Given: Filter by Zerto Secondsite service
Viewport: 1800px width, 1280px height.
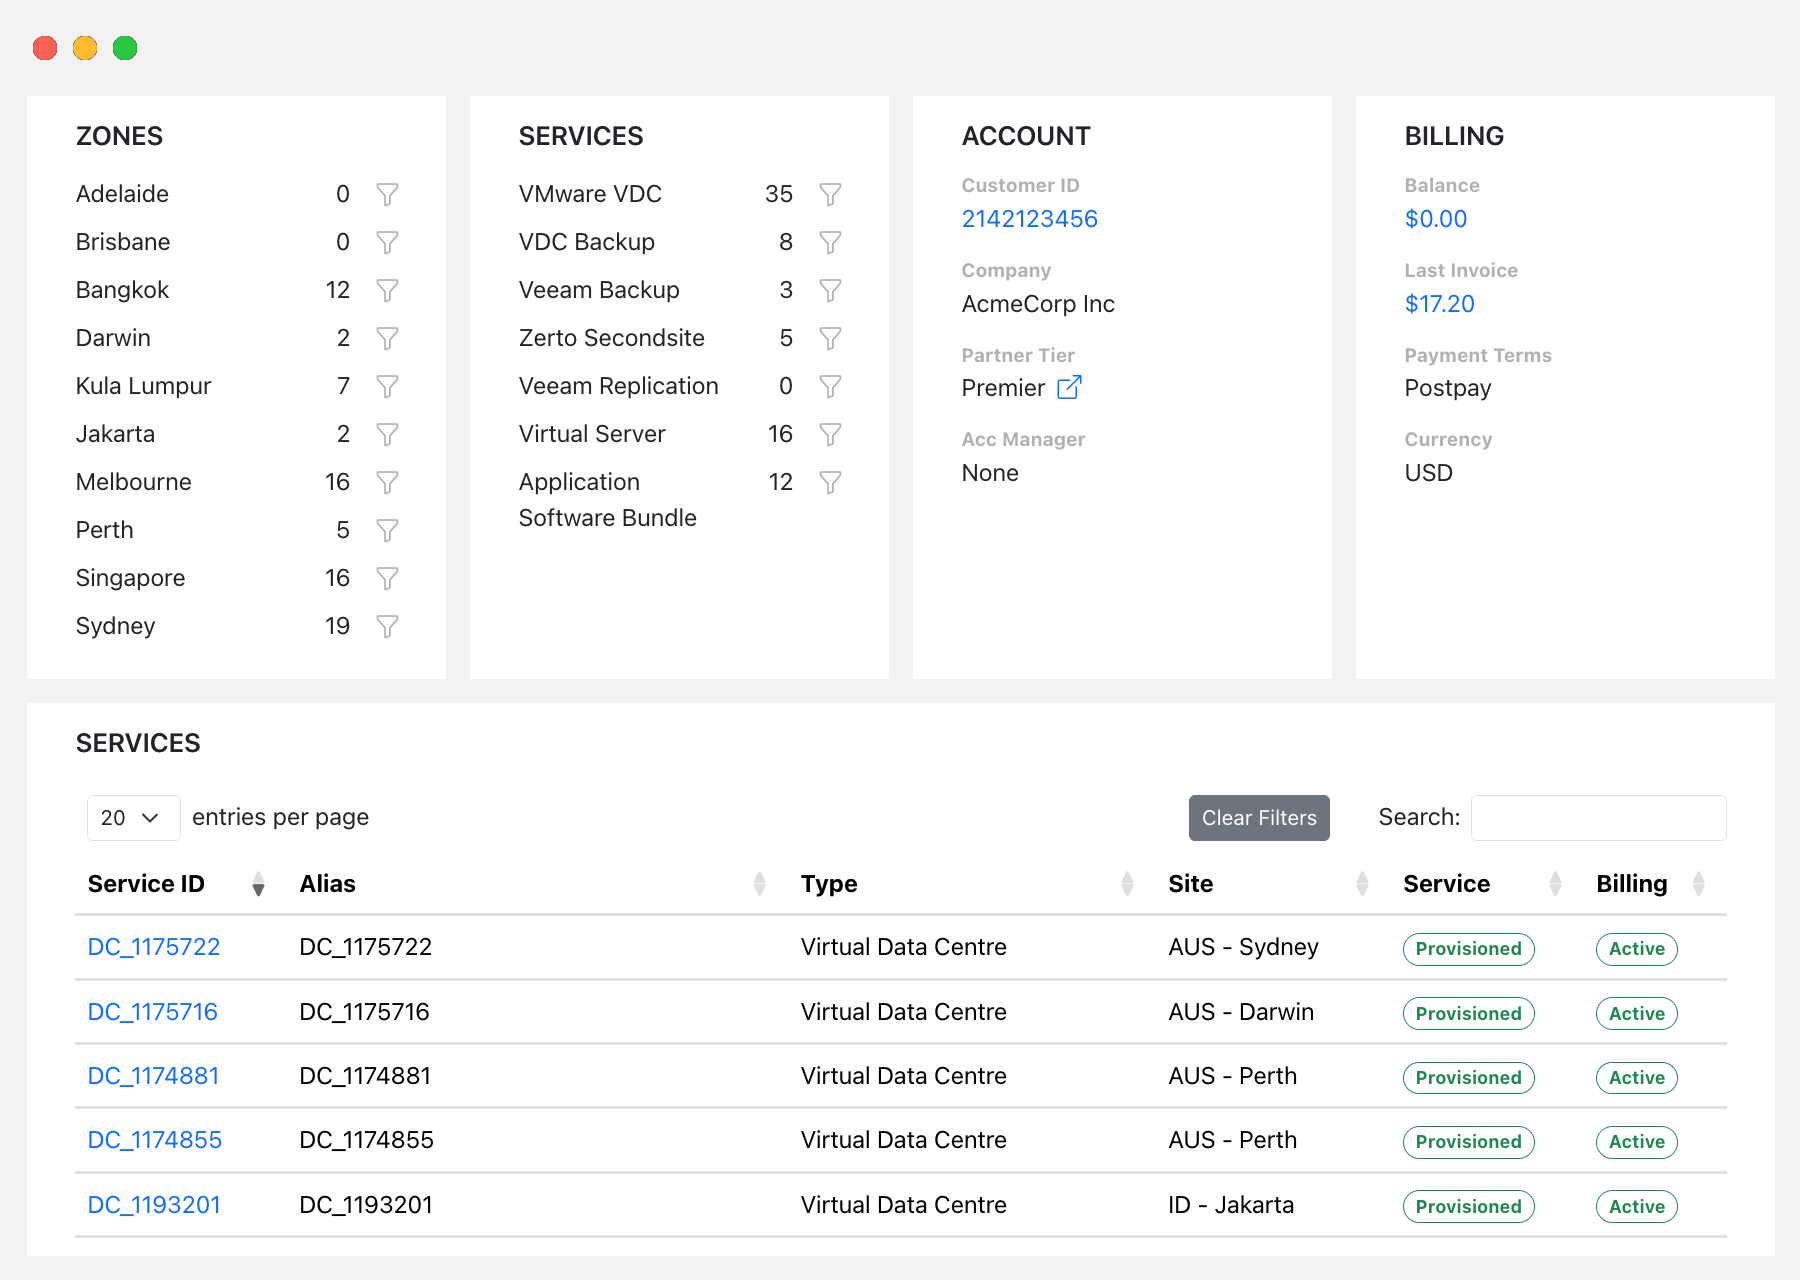Looking at the screenshot, I should (x=830, y=338).
